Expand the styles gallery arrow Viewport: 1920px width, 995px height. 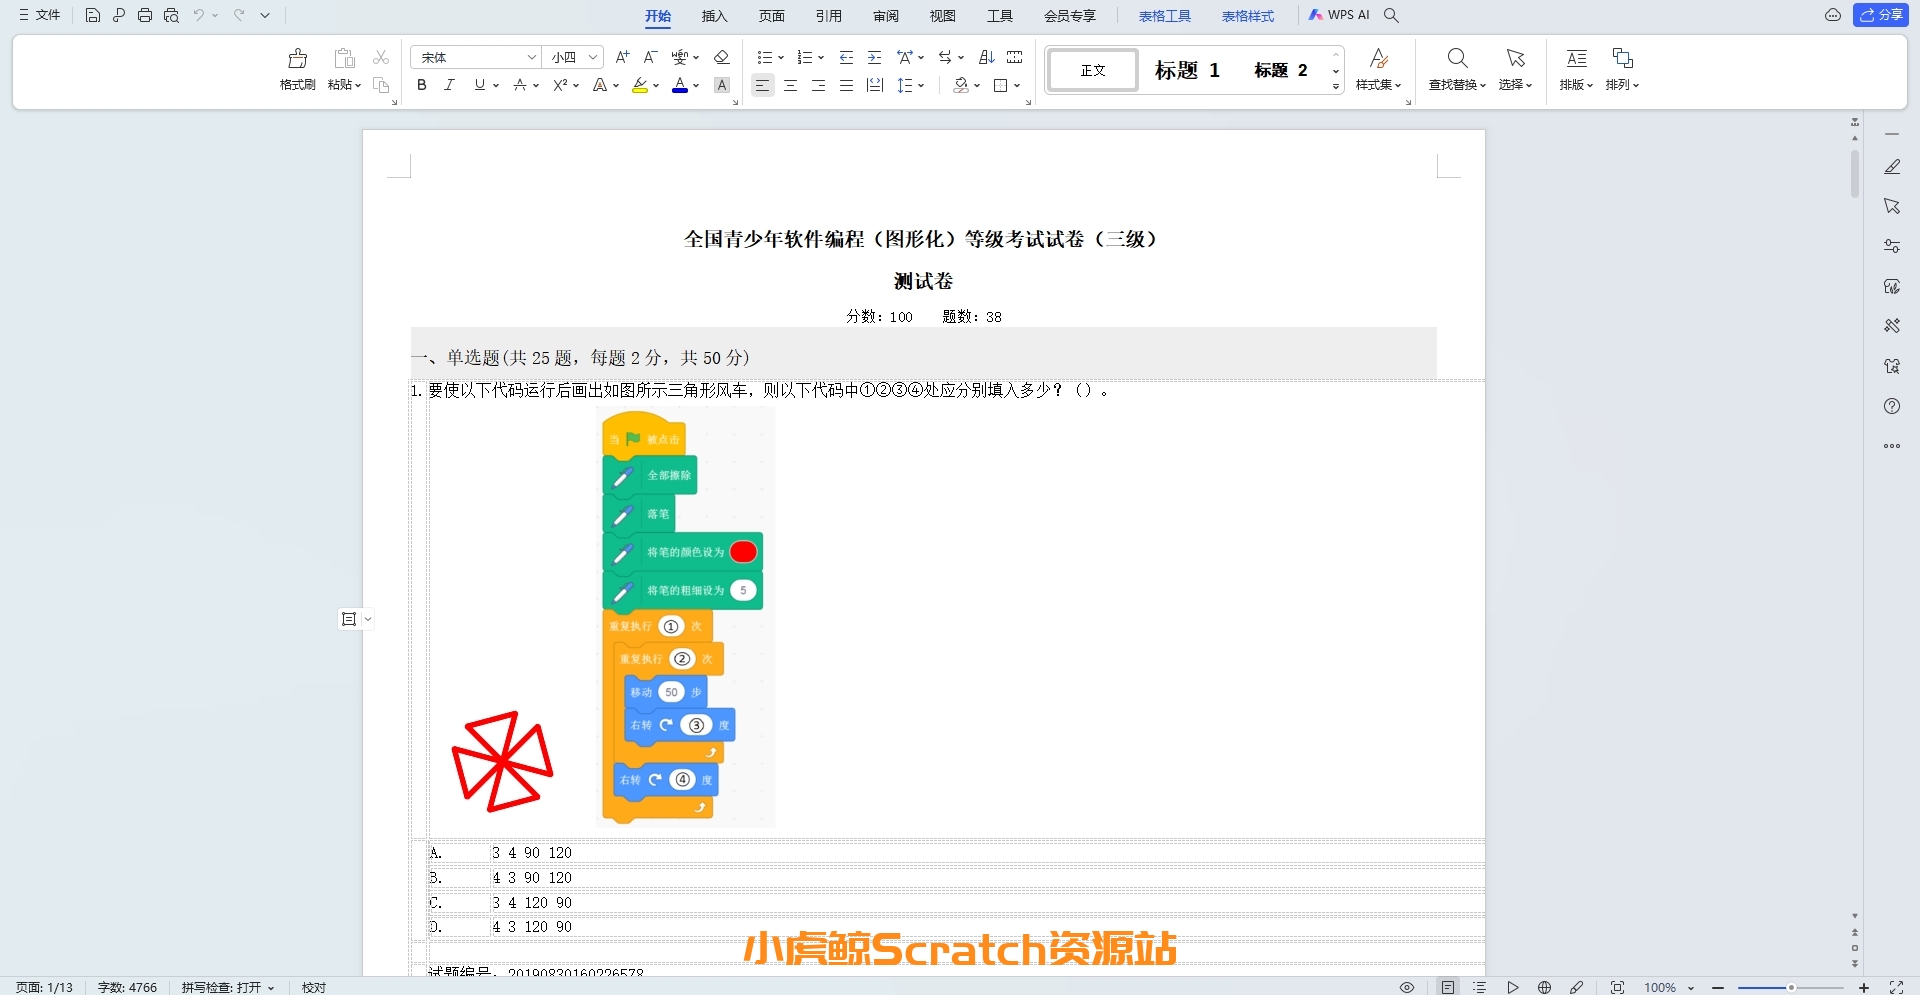pos(1336,87)
